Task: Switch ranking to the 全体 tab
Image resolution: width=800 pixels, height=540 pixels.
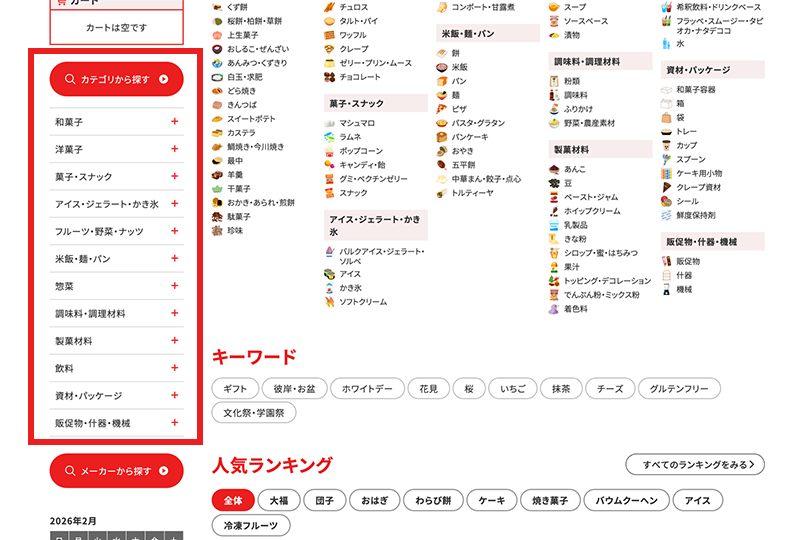Action: pyautogui.click(x=233, y=501)
